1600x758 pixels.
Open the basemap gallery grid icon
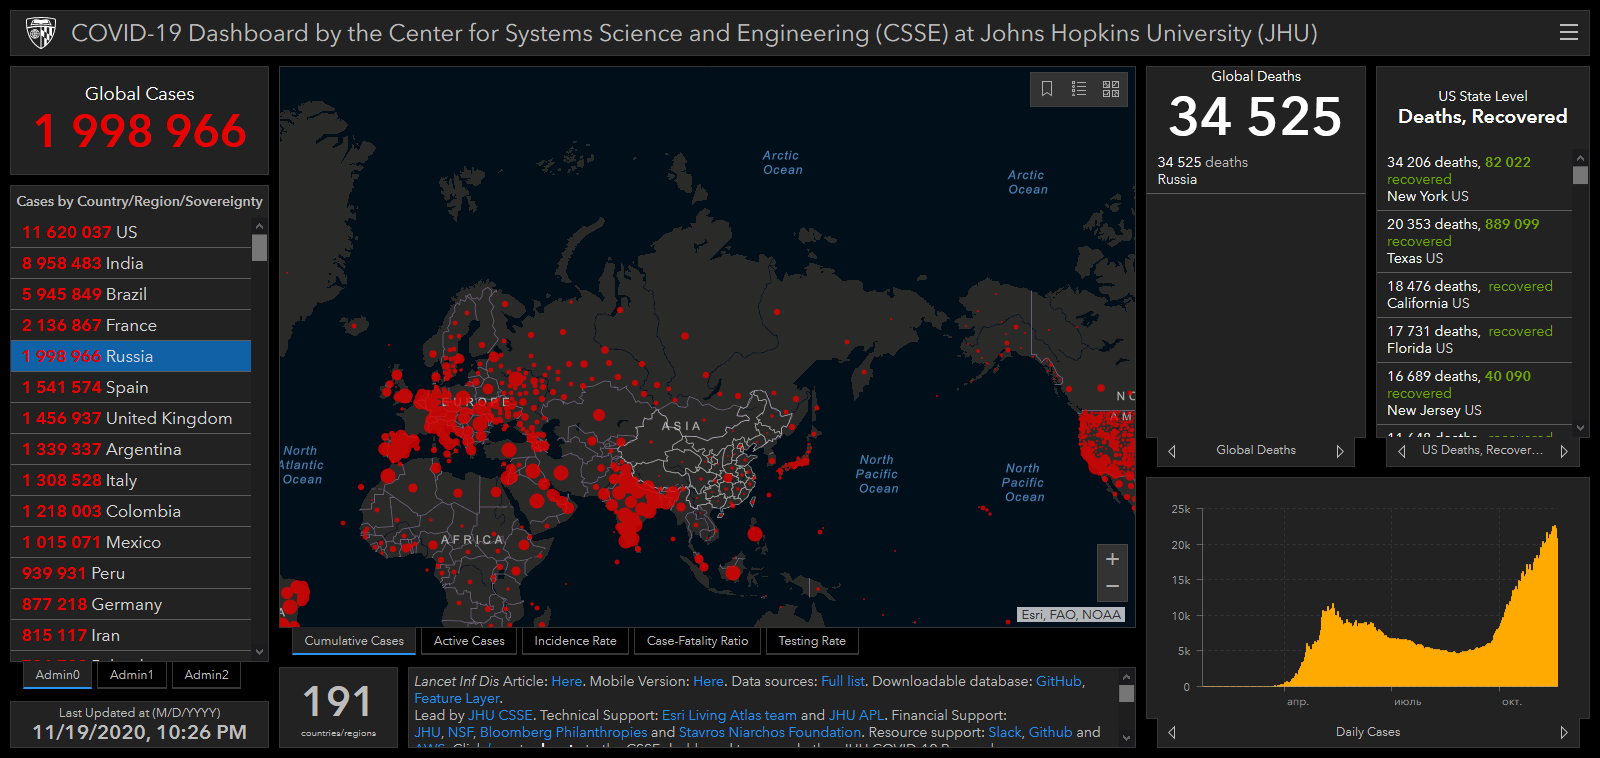click(x=1111, y=89)
